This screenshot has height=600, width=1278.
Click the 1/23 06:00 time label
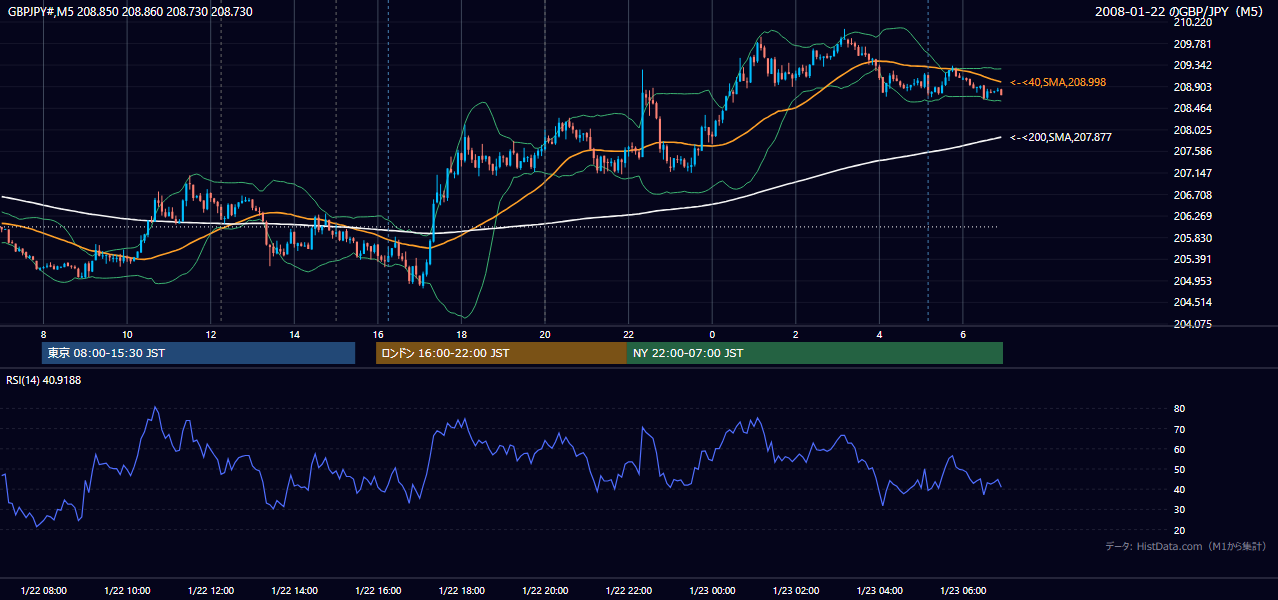[963, 591]
